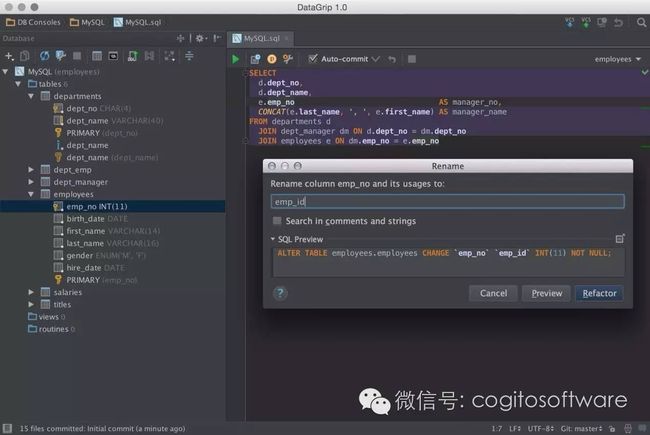Run the query with the green execute button
Image resolution: width=650 pixels, height=435 pixels.
[235, 59]
